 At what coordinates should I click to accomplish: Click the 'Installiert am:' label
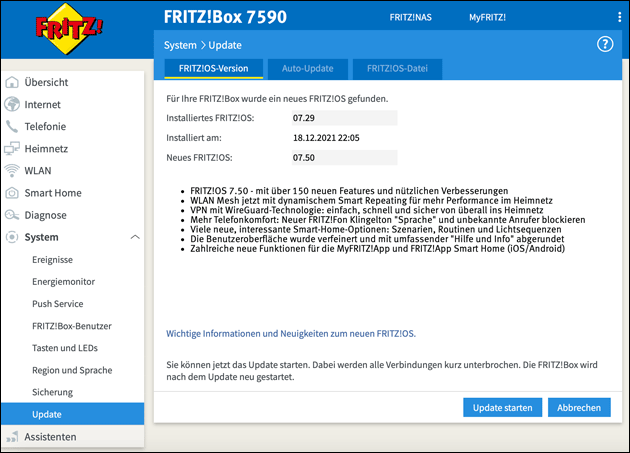pyautogui.click(x=194, y=138)
